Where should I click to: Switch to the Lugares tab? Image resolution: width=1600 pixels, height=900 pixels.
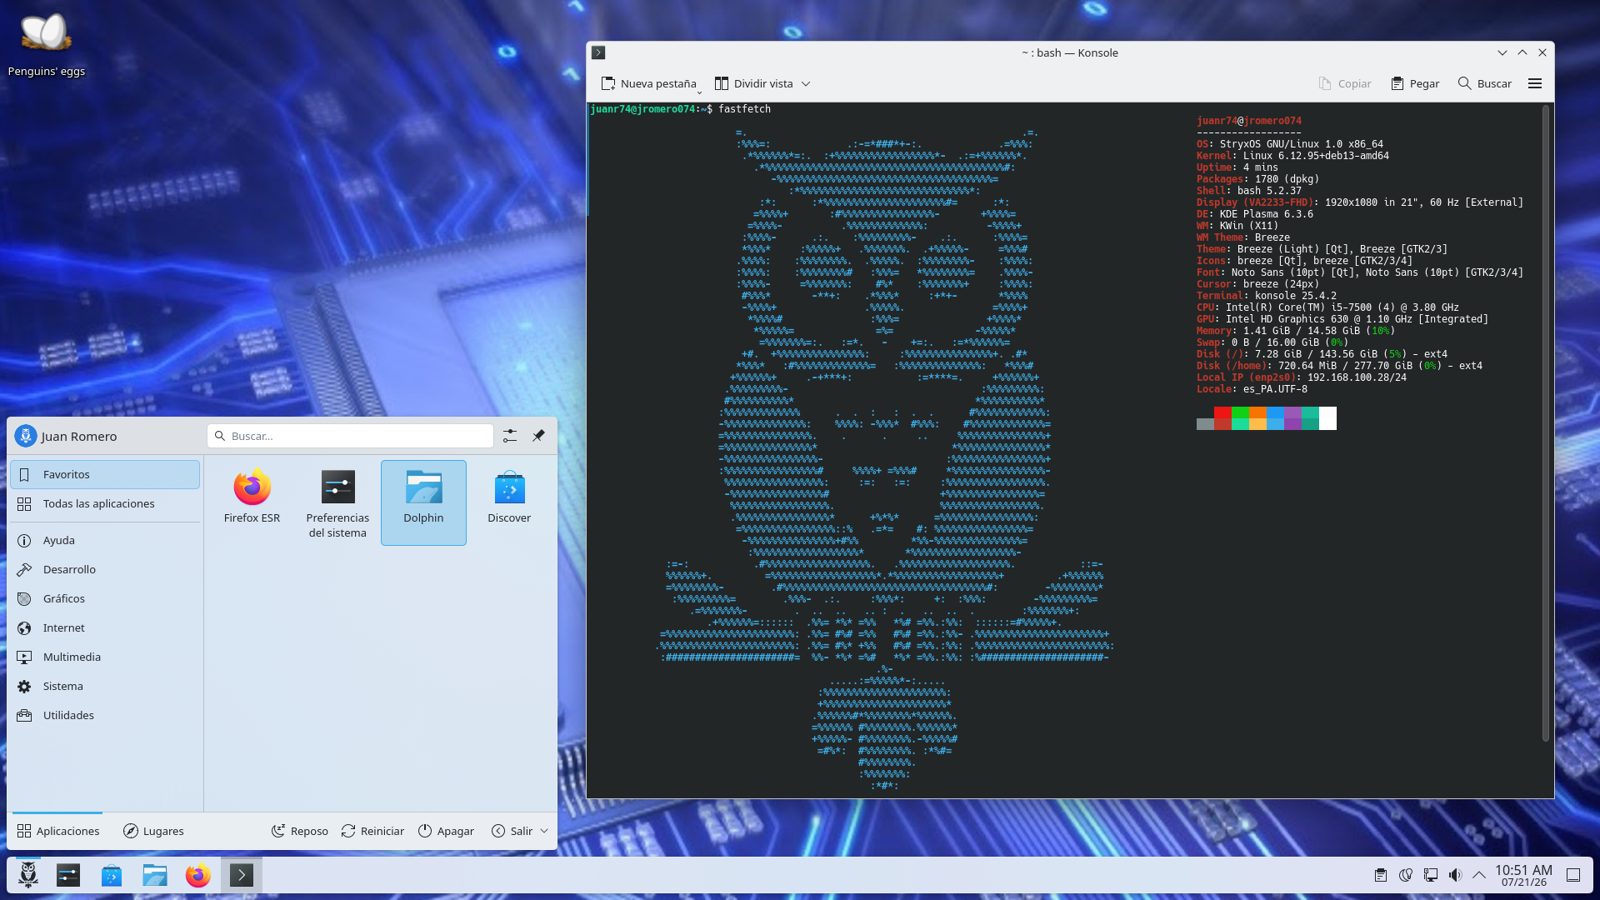[153, 831]
